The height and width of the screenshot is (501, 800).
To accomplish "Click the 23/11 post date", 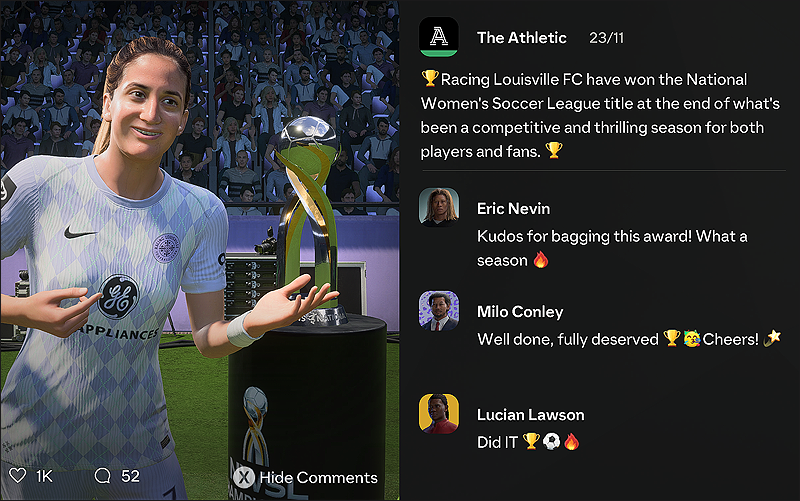I will pos(606,38).
